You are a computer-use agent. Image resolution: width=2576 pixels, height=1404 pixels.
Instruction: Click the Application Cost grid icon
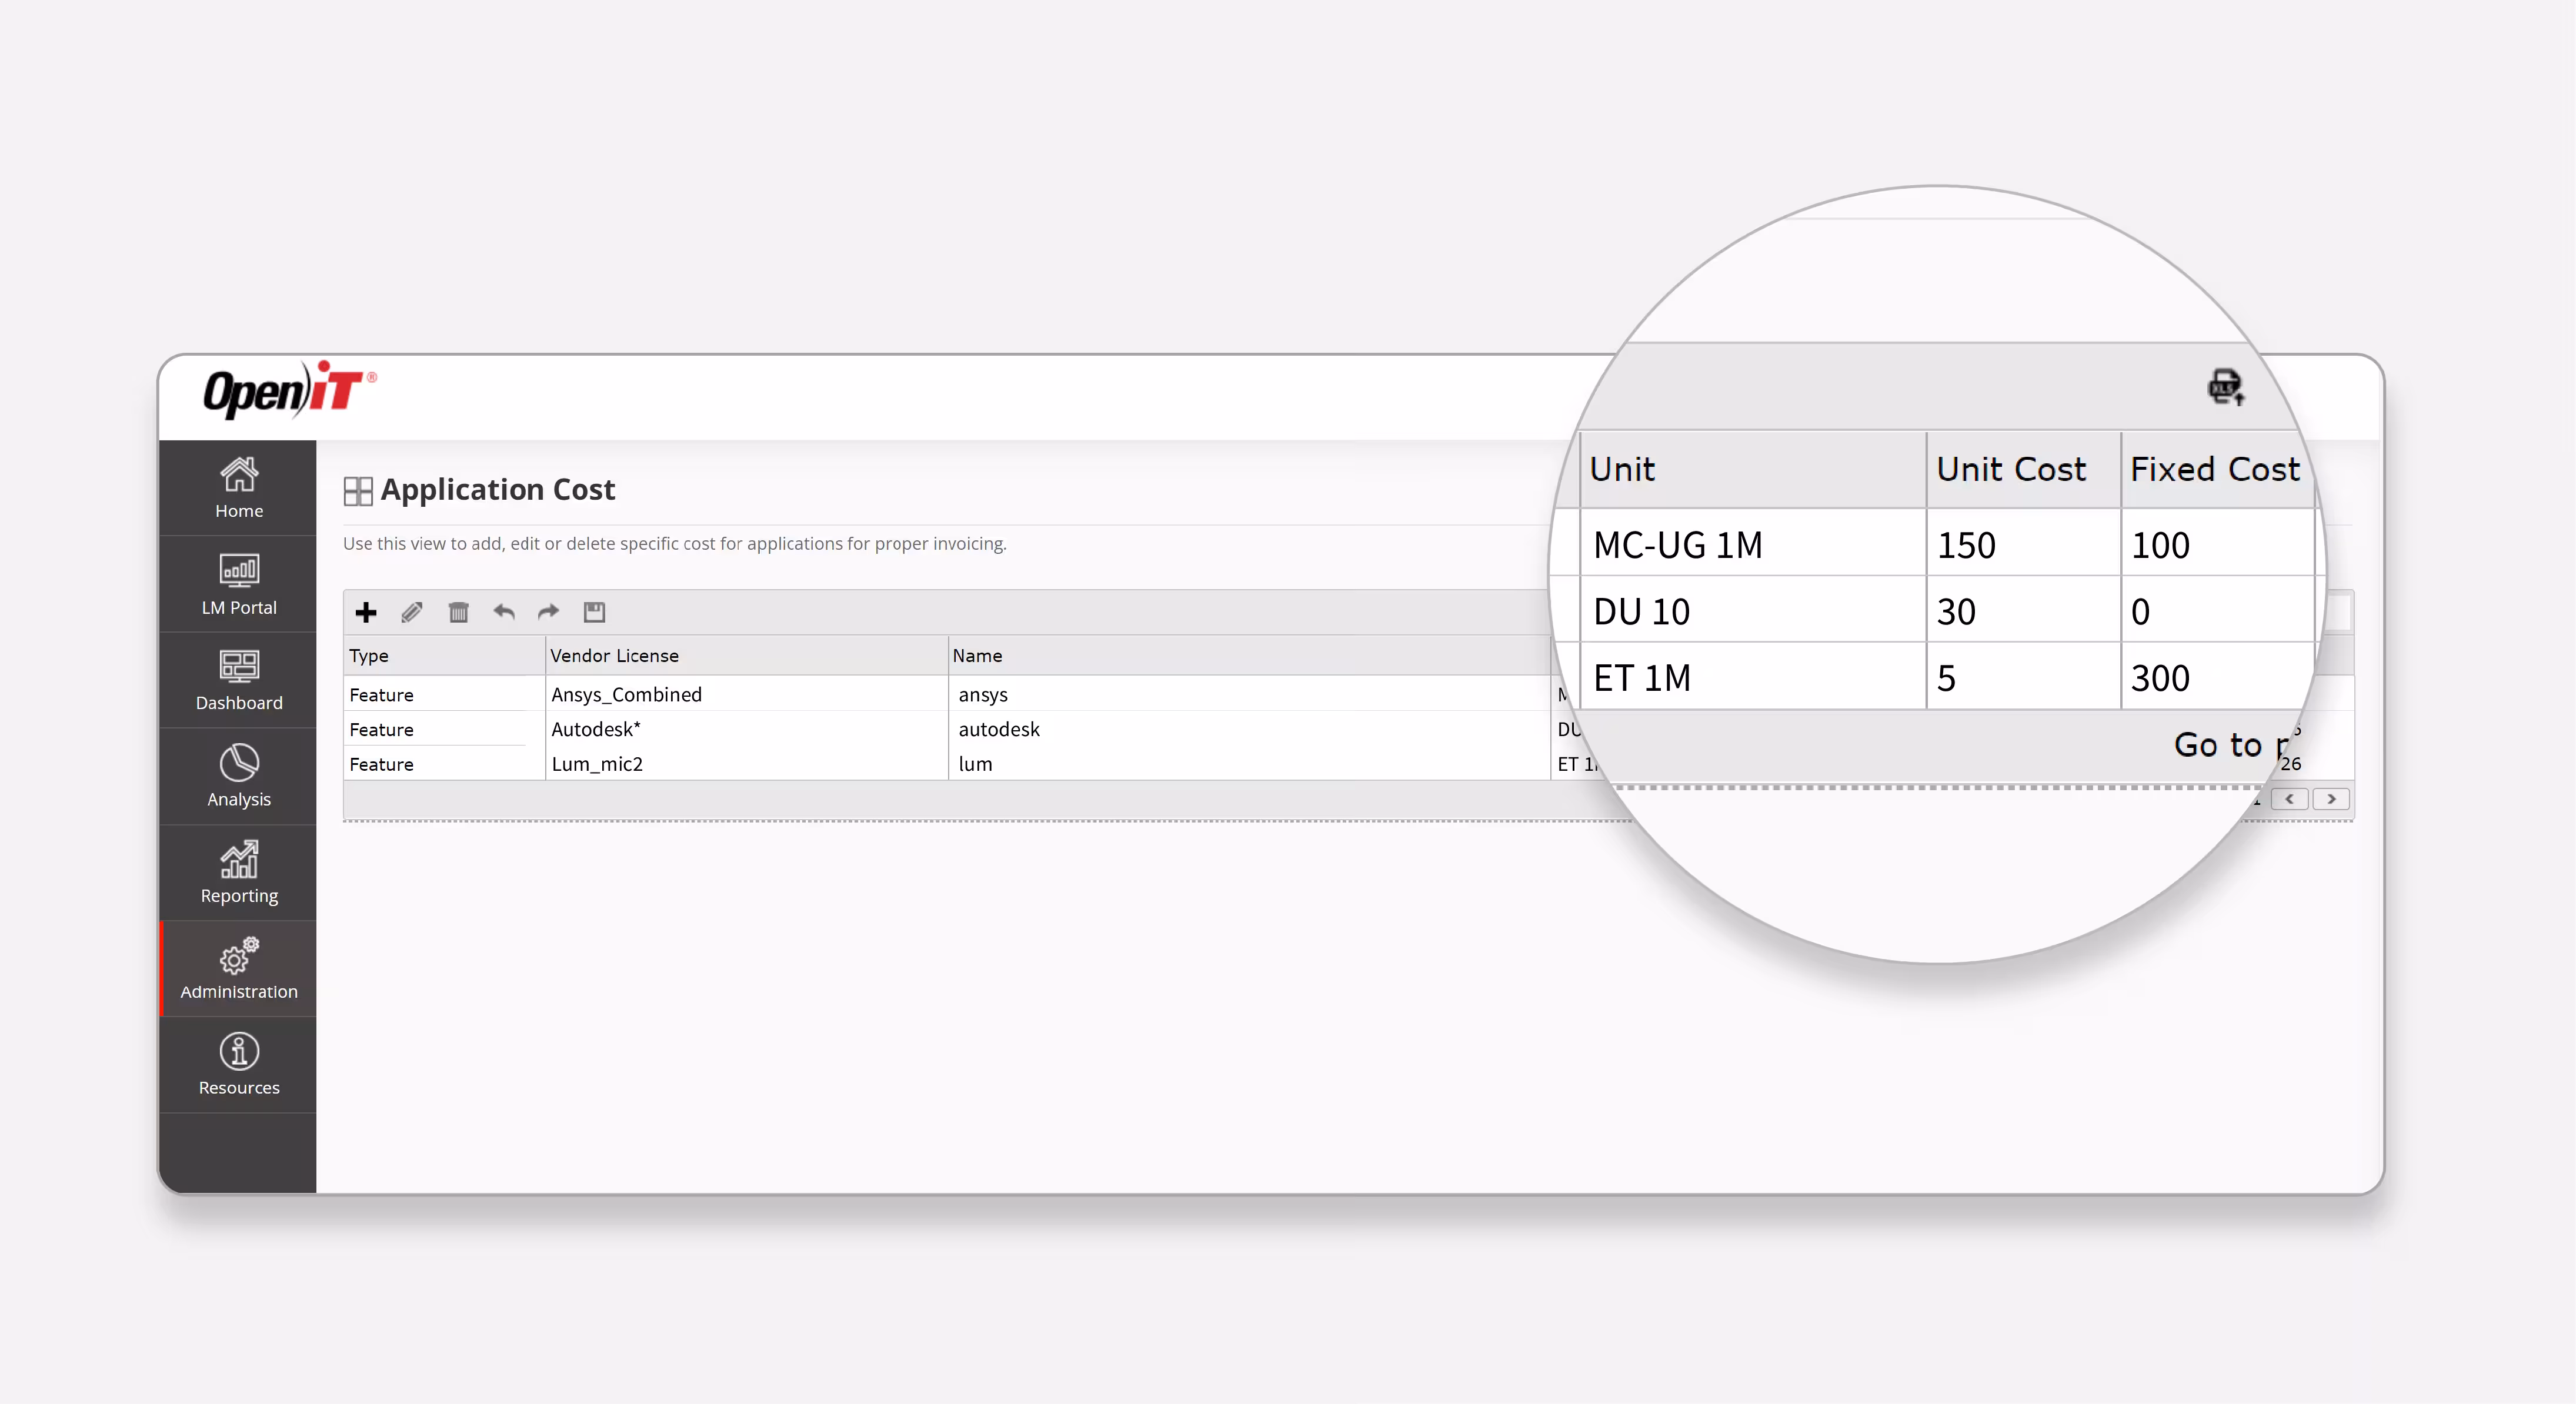click(358, 491)
